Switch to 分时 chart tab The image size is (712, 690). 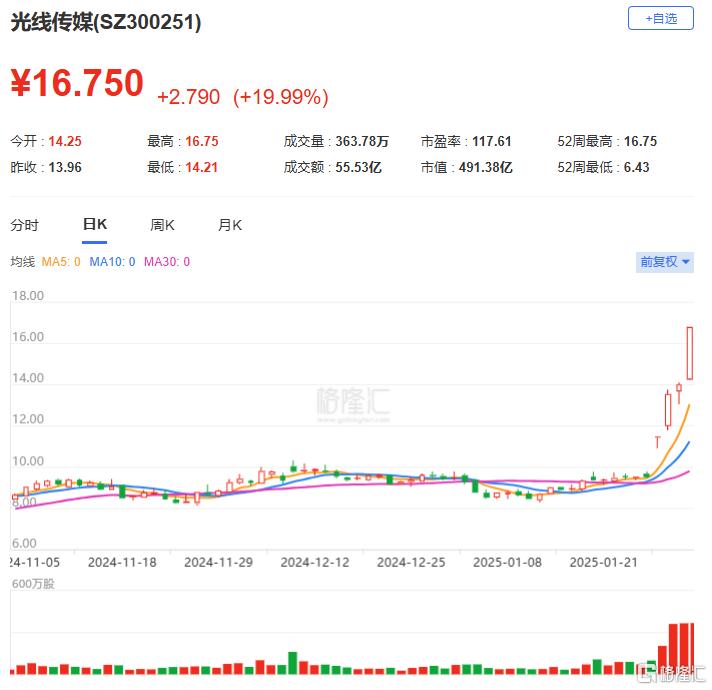25,225
